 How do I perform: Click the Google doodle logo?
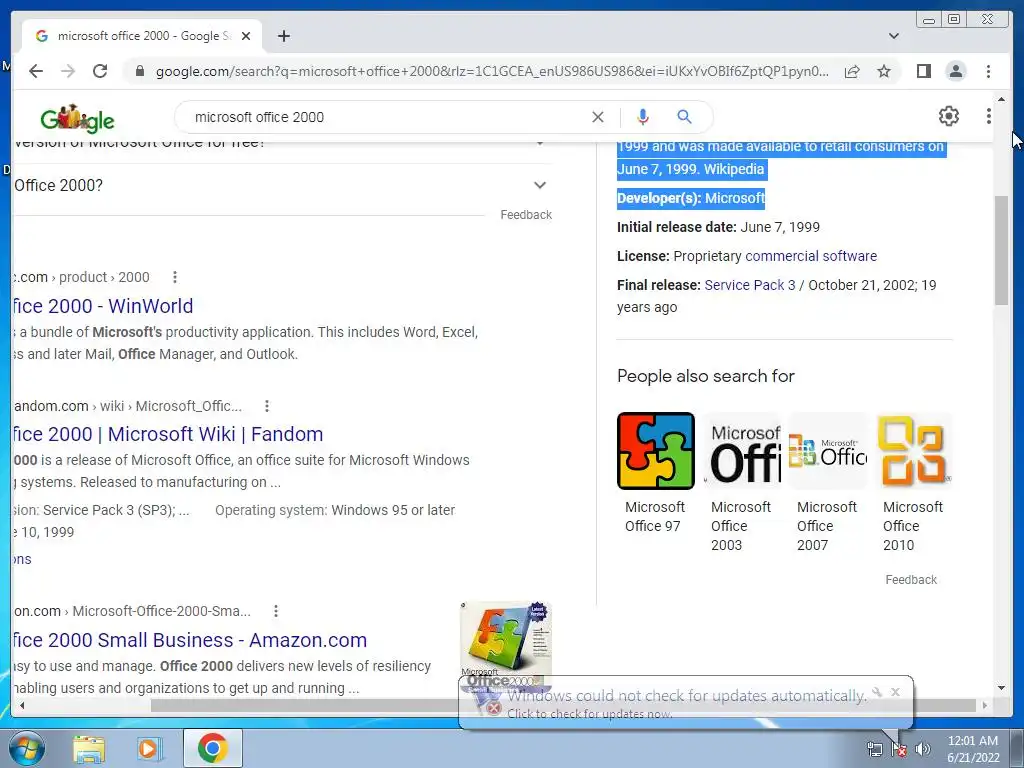point(77,118)
